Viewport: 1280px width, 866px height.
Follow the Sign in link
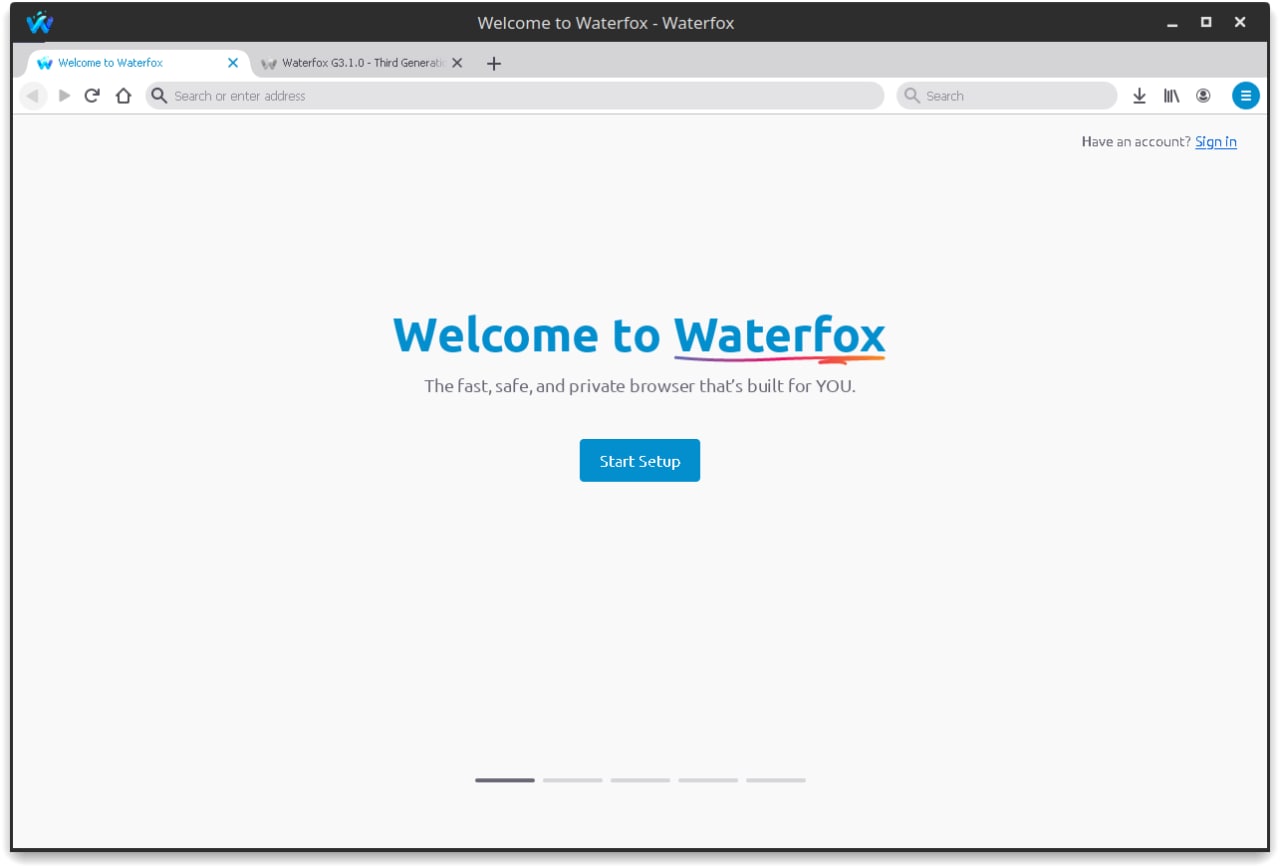click(1216, 142)
